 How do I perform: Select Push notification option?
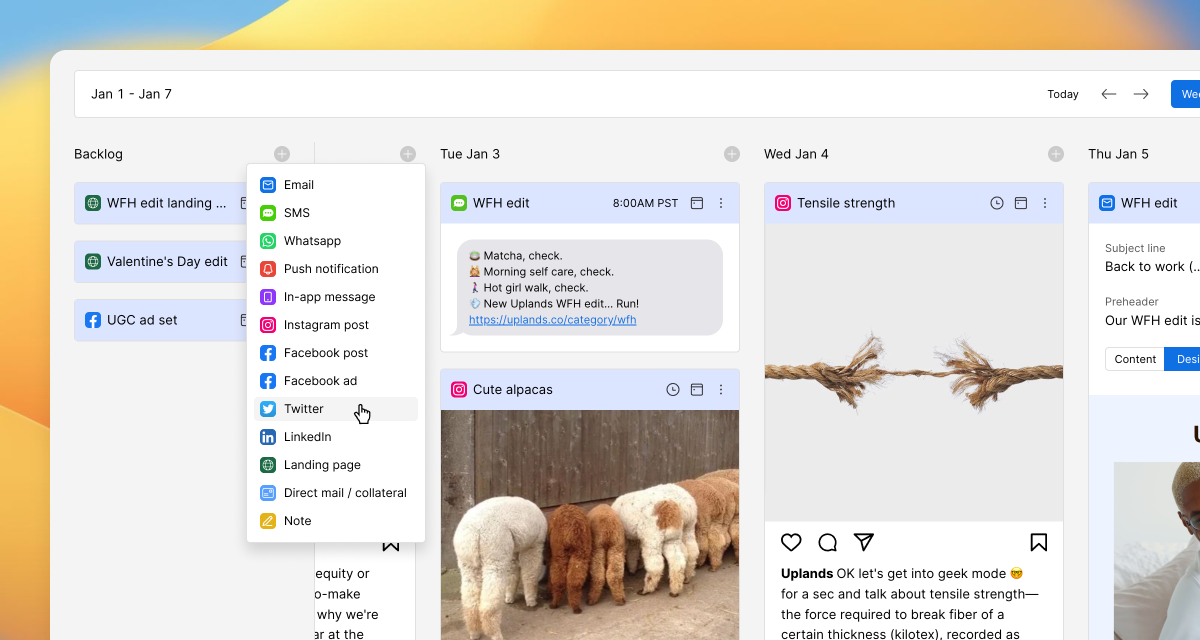[336, 269]
